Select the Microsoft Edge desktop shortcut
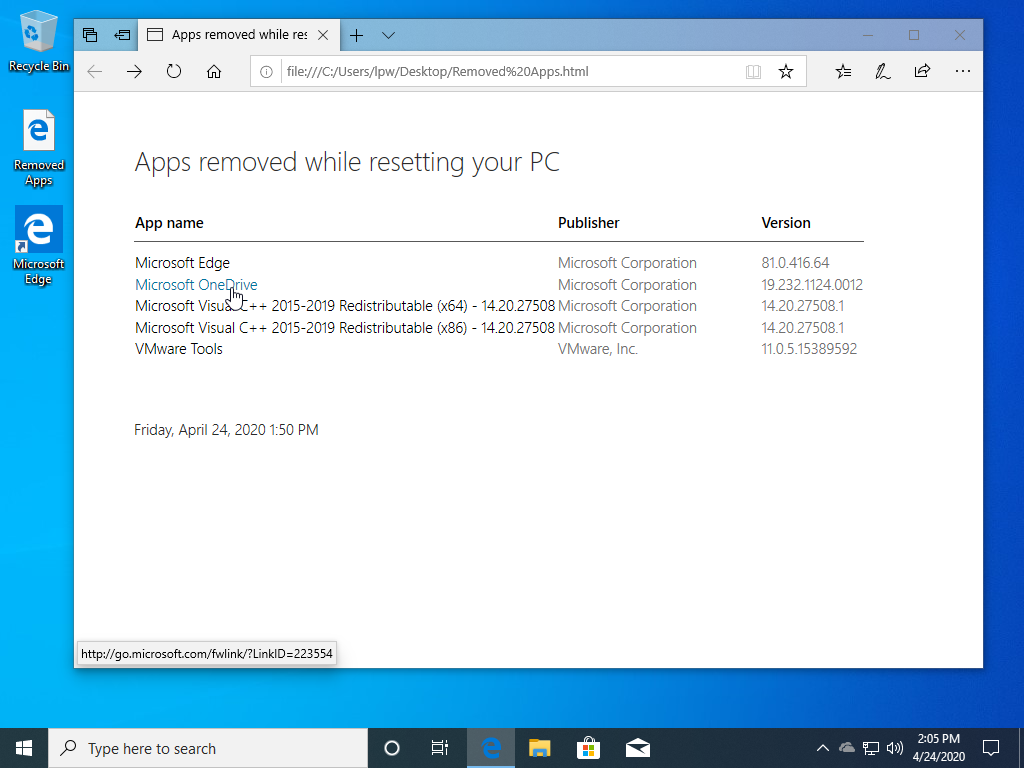This screenshot has width=1024, height=768. [x=39, y=246]
